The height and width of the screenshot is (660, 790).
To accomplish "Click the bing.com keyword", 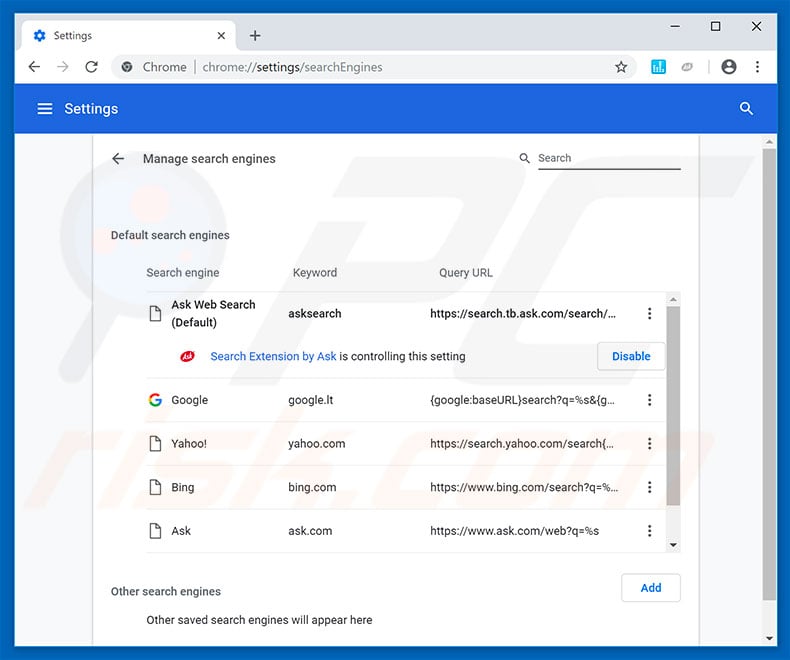I will point(312,487).
